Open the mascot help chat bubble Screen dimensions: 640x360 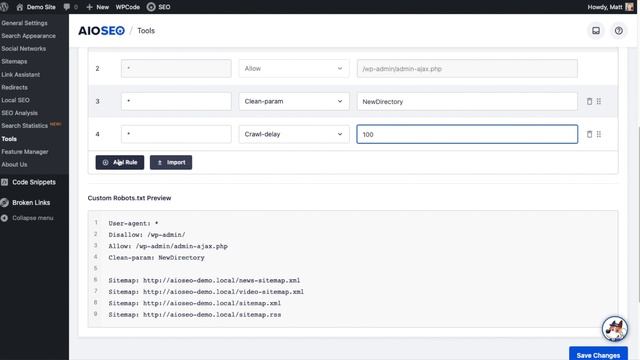(615, 329)
